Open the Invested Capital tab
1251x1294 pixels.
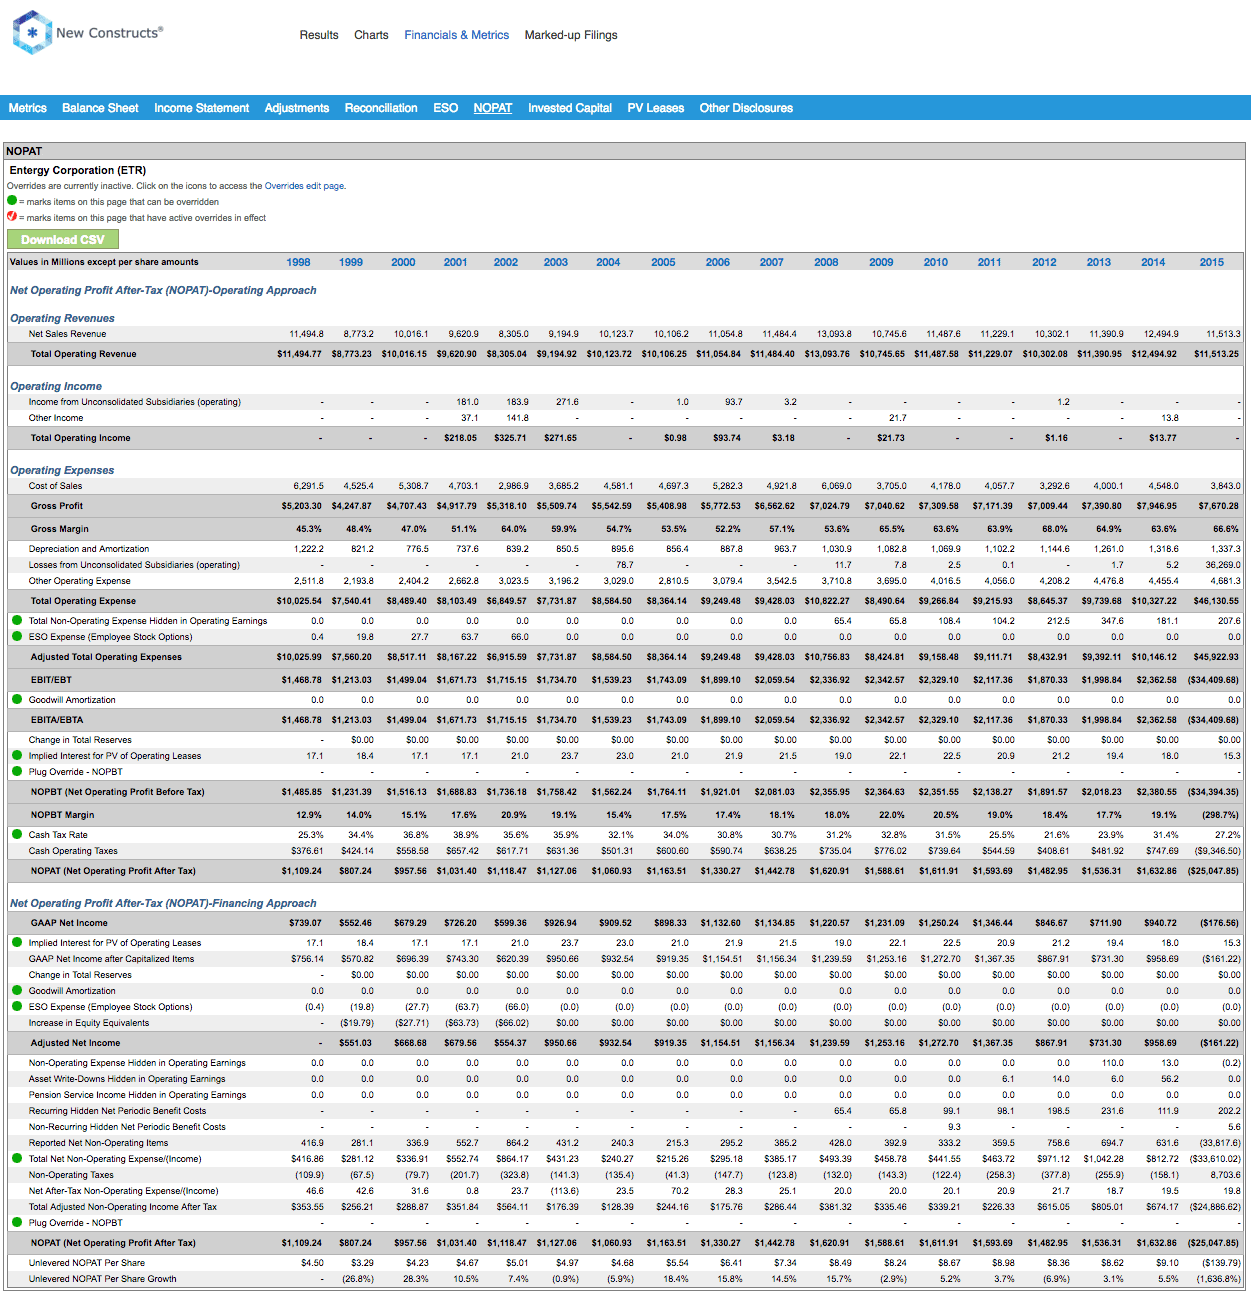tap(570, 108)
